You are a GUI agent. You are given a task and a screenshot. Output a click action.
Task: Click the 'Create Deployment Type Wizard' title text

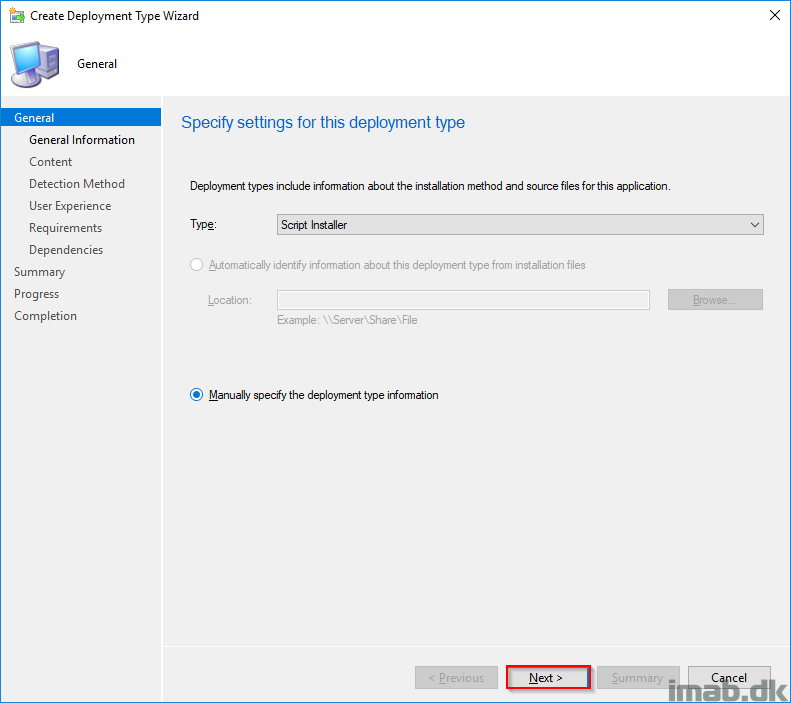click(x=115, y=16)
